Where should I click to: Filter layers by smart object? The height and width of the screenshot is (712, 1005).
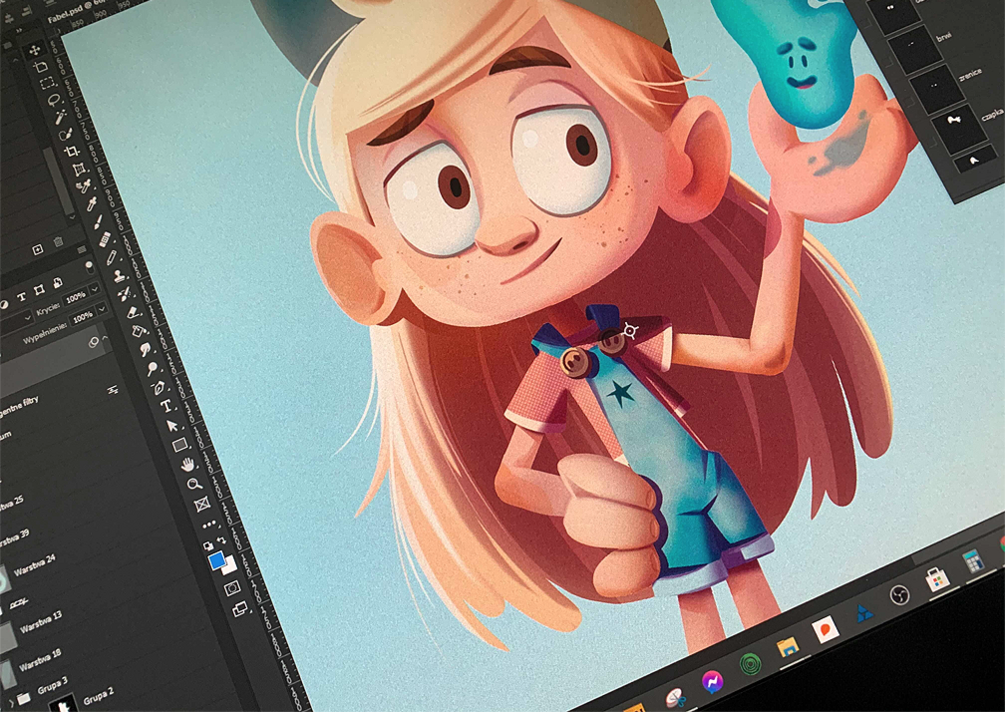[57, 283]
